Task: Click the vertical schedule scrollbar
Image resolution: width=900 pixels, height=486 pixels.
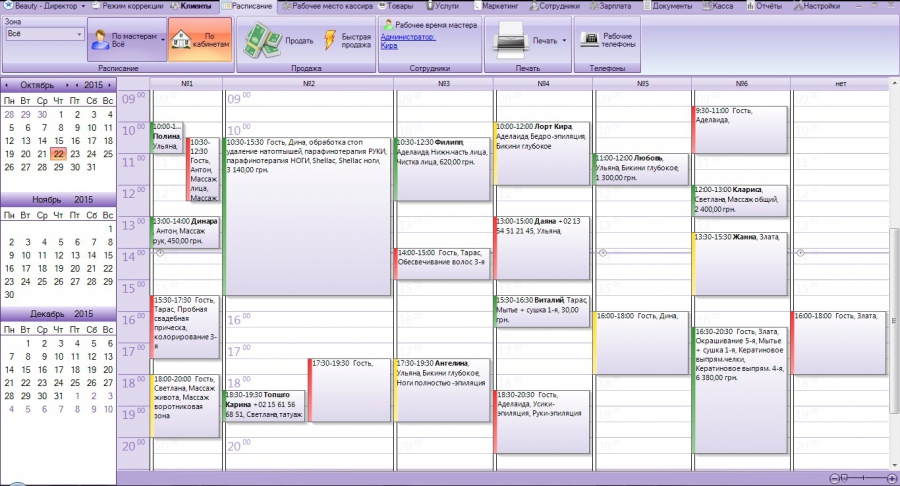Action: (894, 320)
